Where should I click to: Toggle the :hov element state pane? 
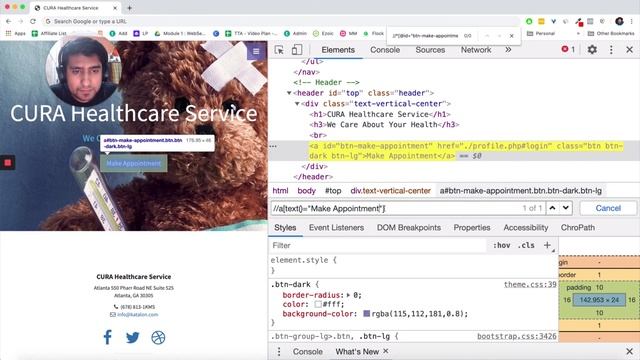click(x=501, y=245)
